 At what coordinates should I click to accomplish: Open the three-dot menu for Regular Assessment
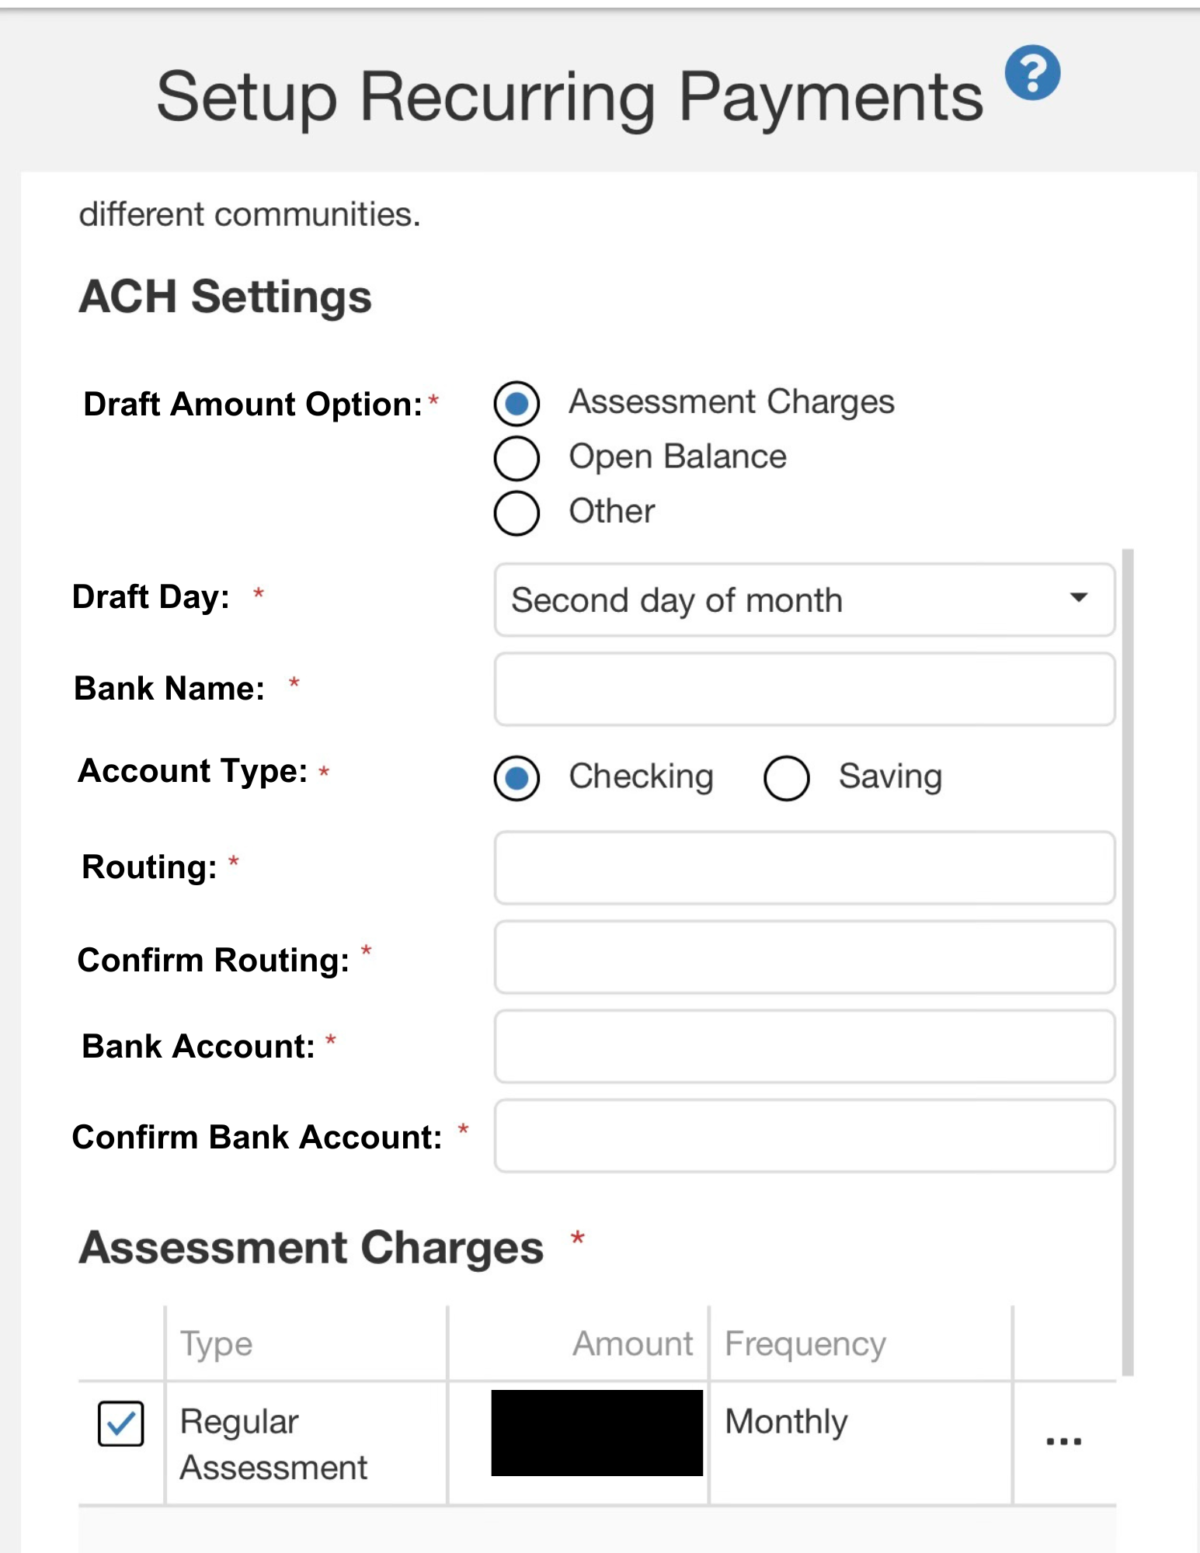pyautogui.click(x=1063, y=1441)
